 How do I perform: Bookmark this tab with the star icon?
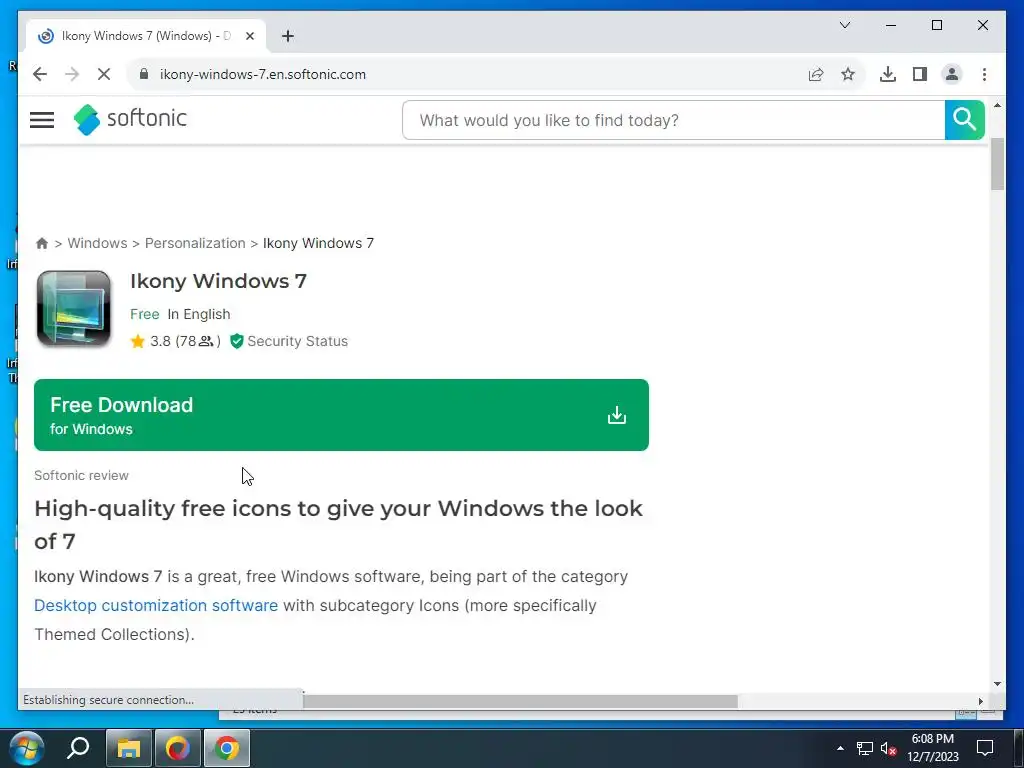[848, 74]
